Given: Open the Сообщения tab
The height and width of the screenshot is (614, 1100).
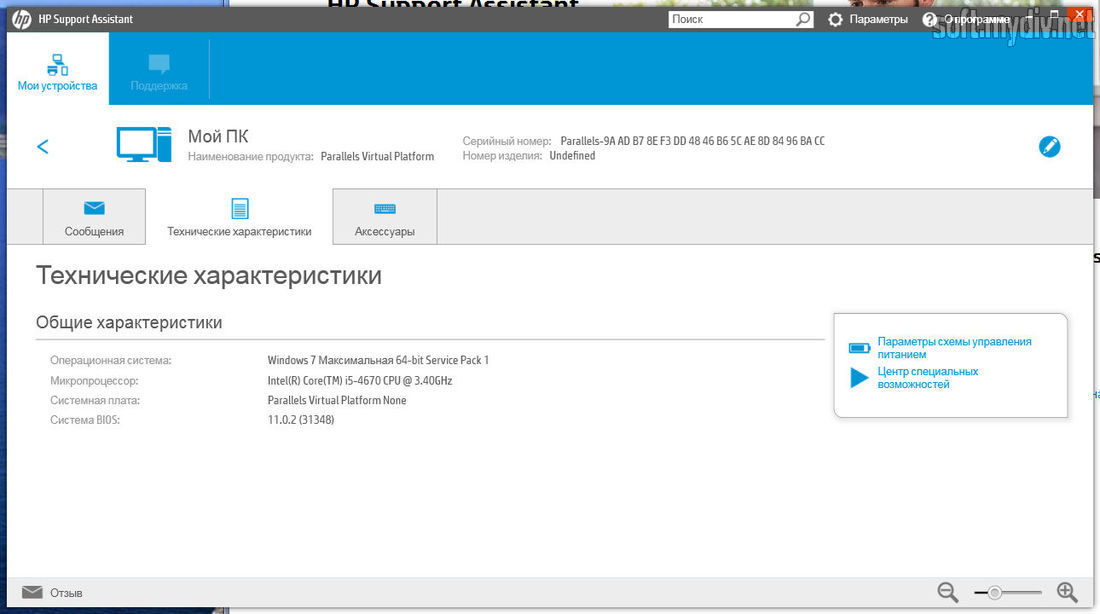Looking at the screenshot, I should click(94, 217).
